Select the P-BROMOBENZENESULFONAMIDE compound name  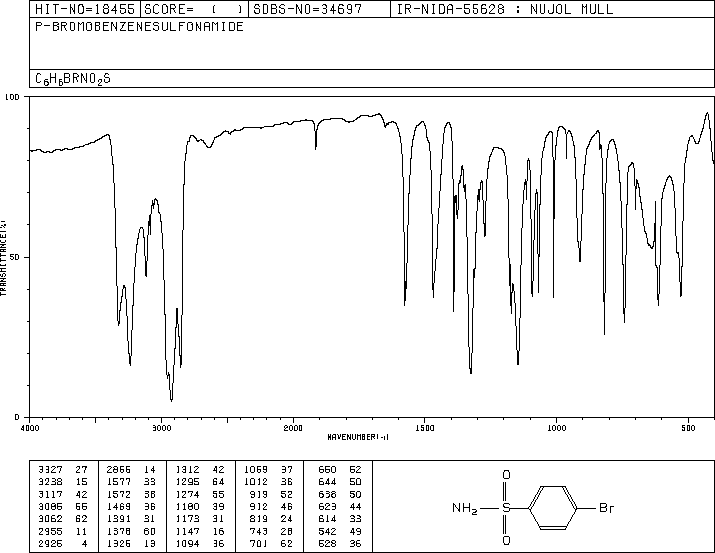point(140,26)
